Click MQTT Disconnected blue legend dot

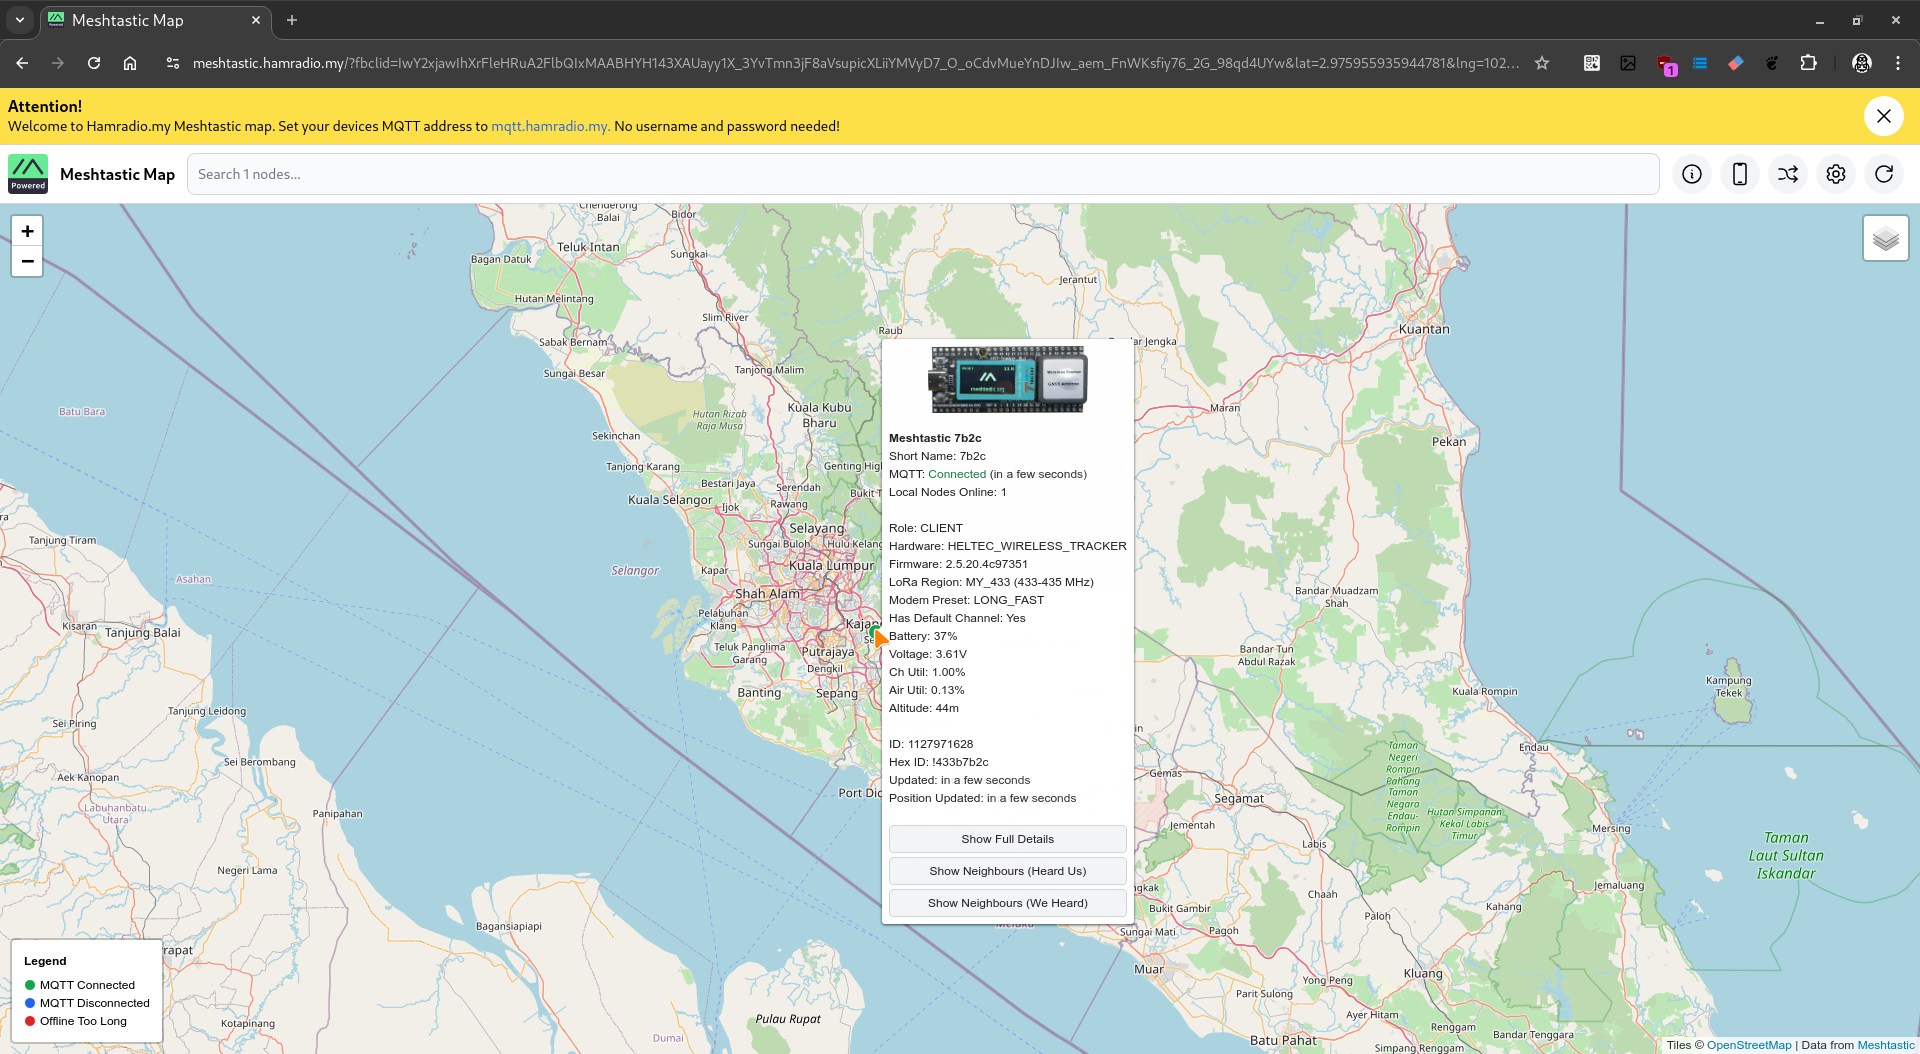click(x=30, y=1003)
